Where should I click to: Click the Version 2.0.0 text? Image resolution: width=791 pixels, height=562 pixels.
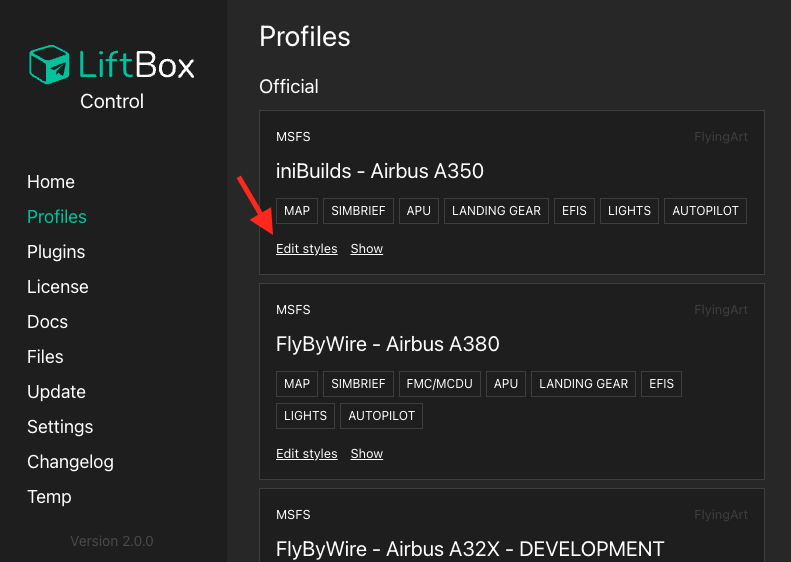click(112, 541)
